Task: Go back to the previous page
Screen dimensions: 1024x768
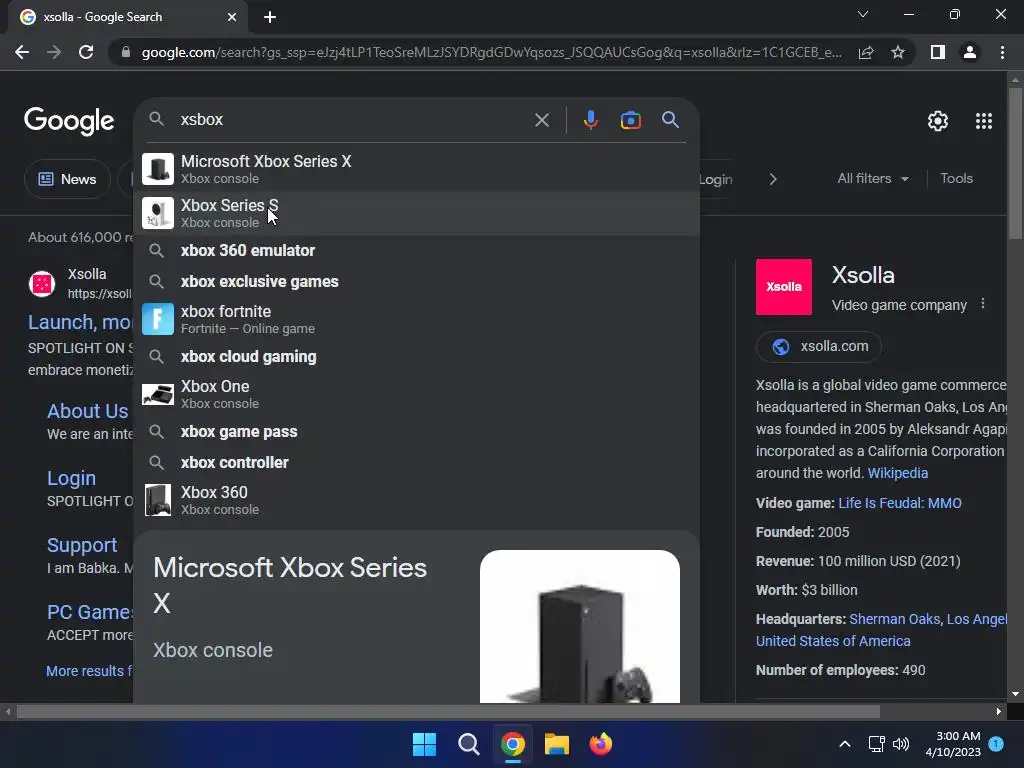Action: coord(22,52)
